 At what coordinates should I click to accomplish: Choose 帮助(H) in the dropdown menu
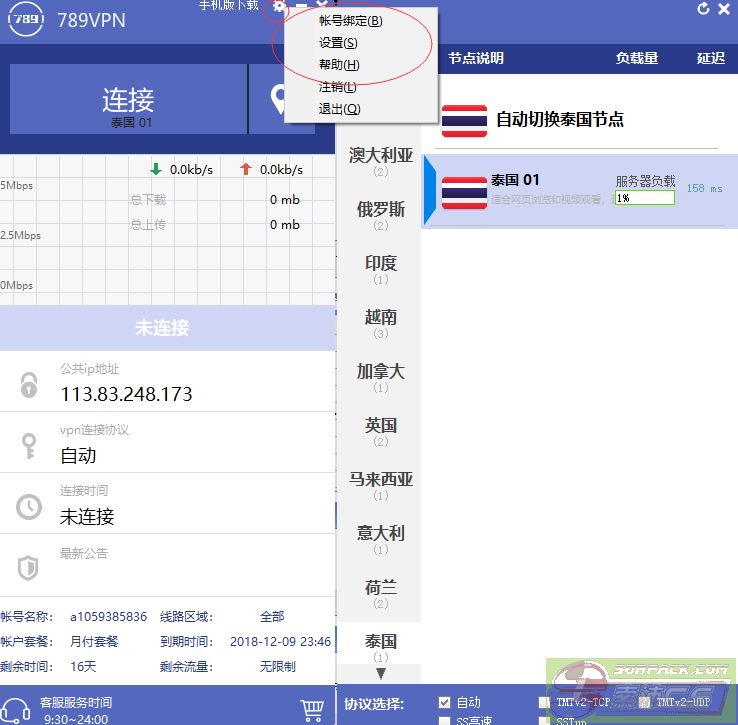tap(338, 65)
